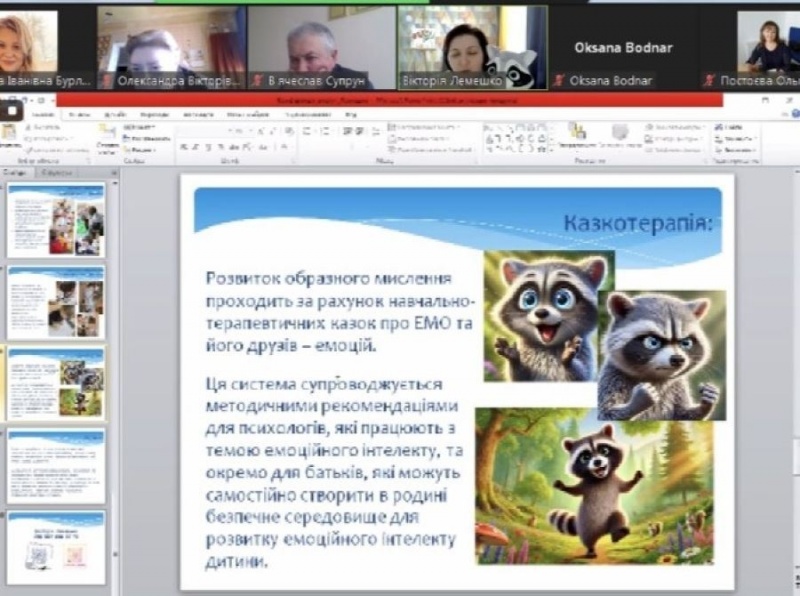Toggle italic text formatting
Screen dimensions: 800x596
[x=195, y=146]
